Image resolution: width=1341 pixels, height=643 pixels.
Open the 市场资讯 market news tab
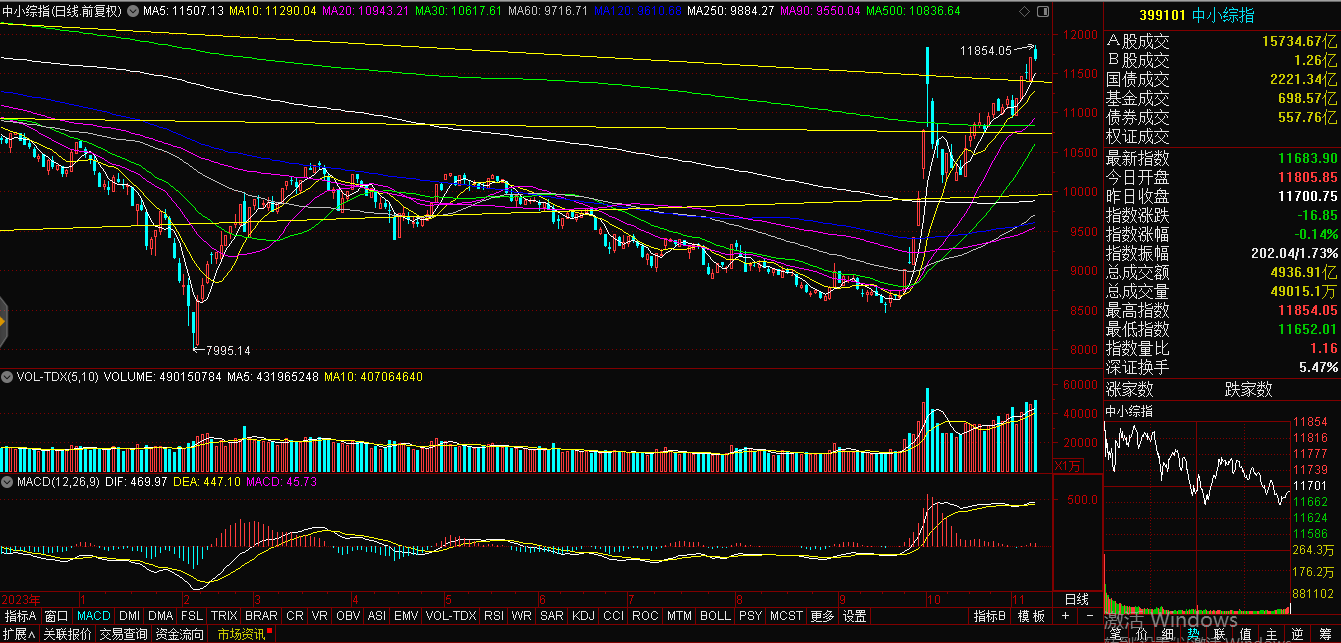[242, 634]
